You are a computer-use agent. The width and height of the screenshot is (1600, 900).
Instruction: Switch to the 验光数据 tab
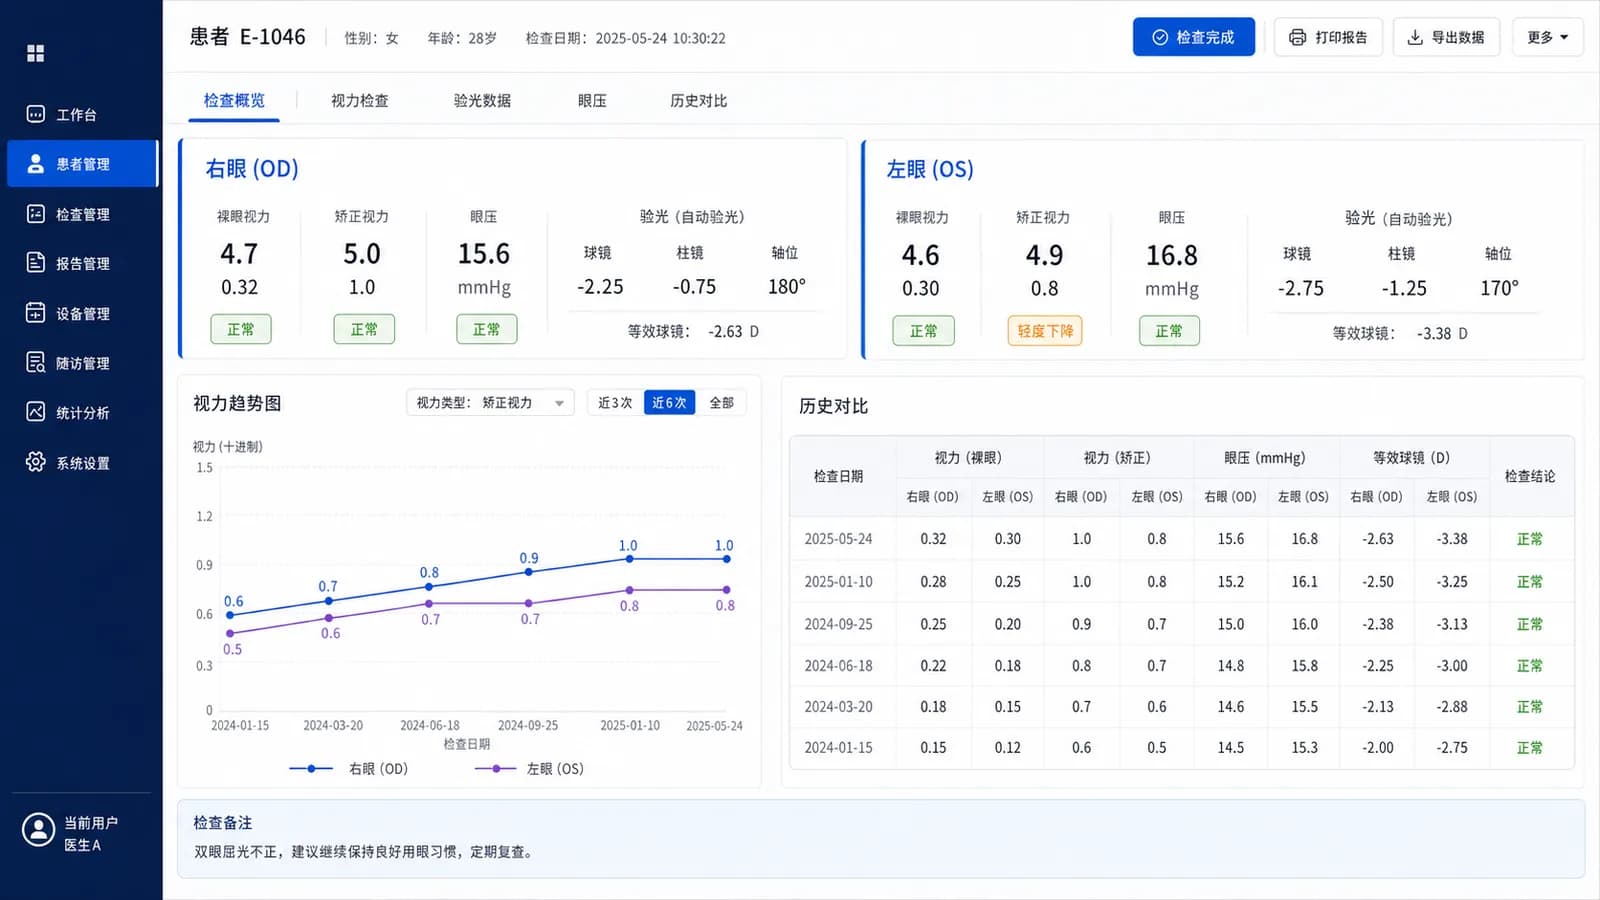pyautogui.click(x=482, y=101)
